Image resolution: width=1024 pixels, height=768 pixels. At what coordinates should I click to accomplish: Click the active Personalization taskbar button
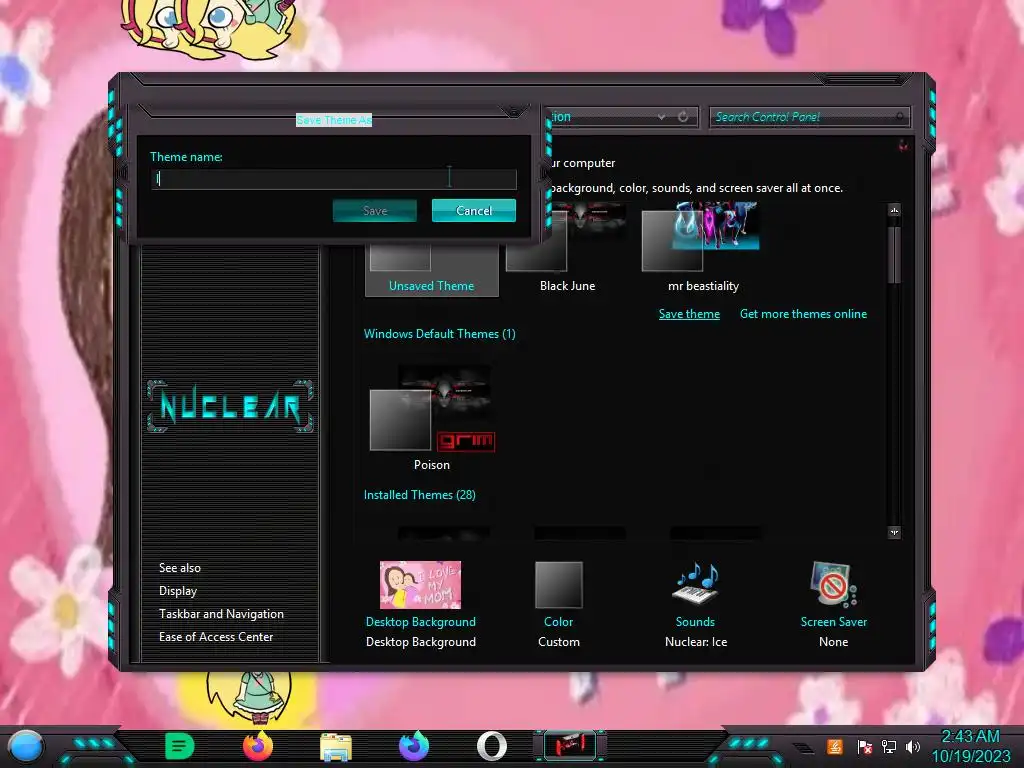point(569,746)
